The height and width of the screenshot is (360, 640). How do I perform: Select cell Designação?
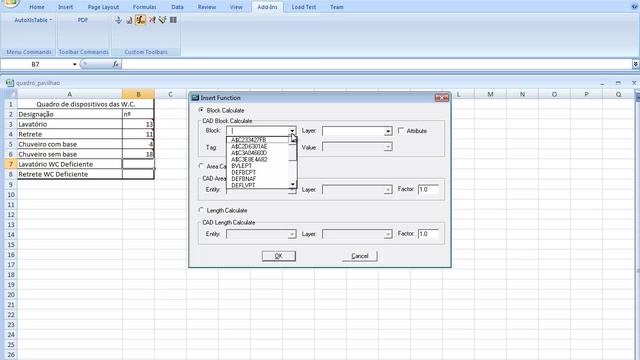click(70, 114)
